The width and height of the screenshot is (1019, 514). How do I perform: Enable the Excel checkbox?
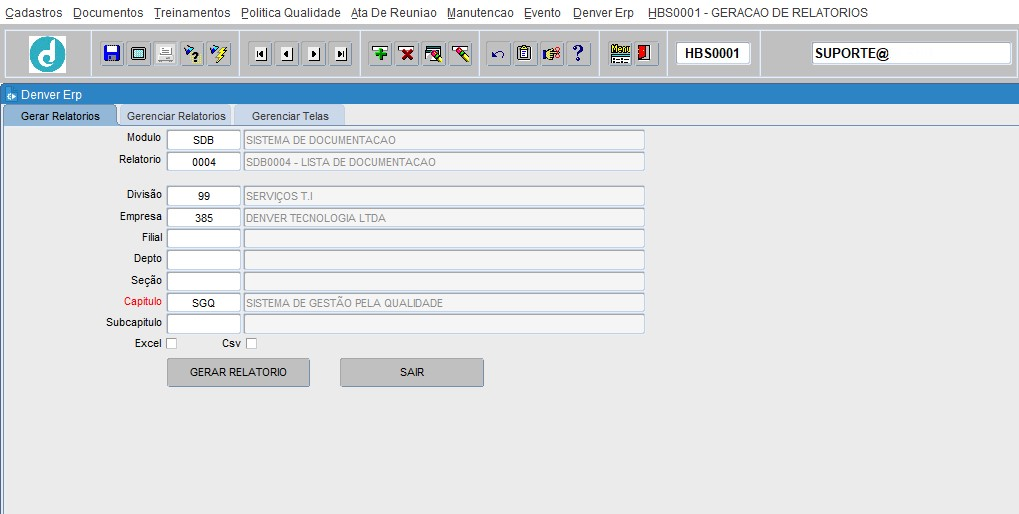pos(171,344)
